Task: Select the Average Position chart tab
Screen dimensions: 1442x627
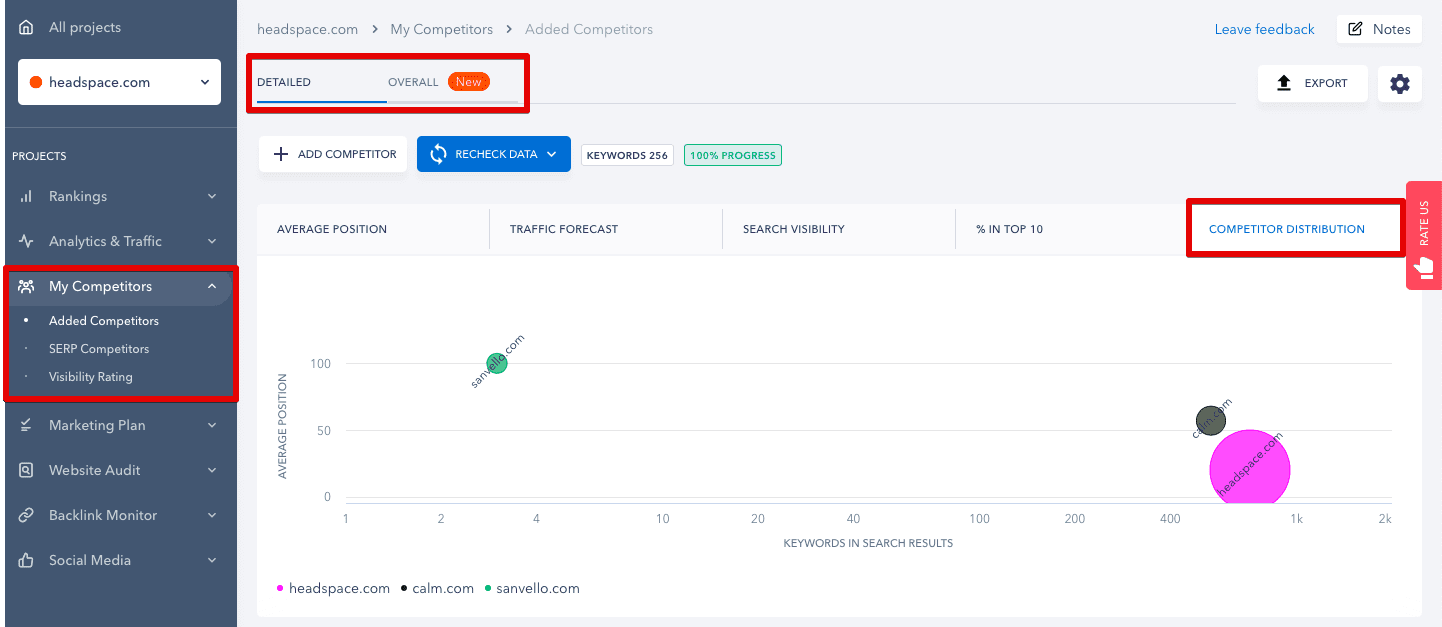Action: (332, 229)
